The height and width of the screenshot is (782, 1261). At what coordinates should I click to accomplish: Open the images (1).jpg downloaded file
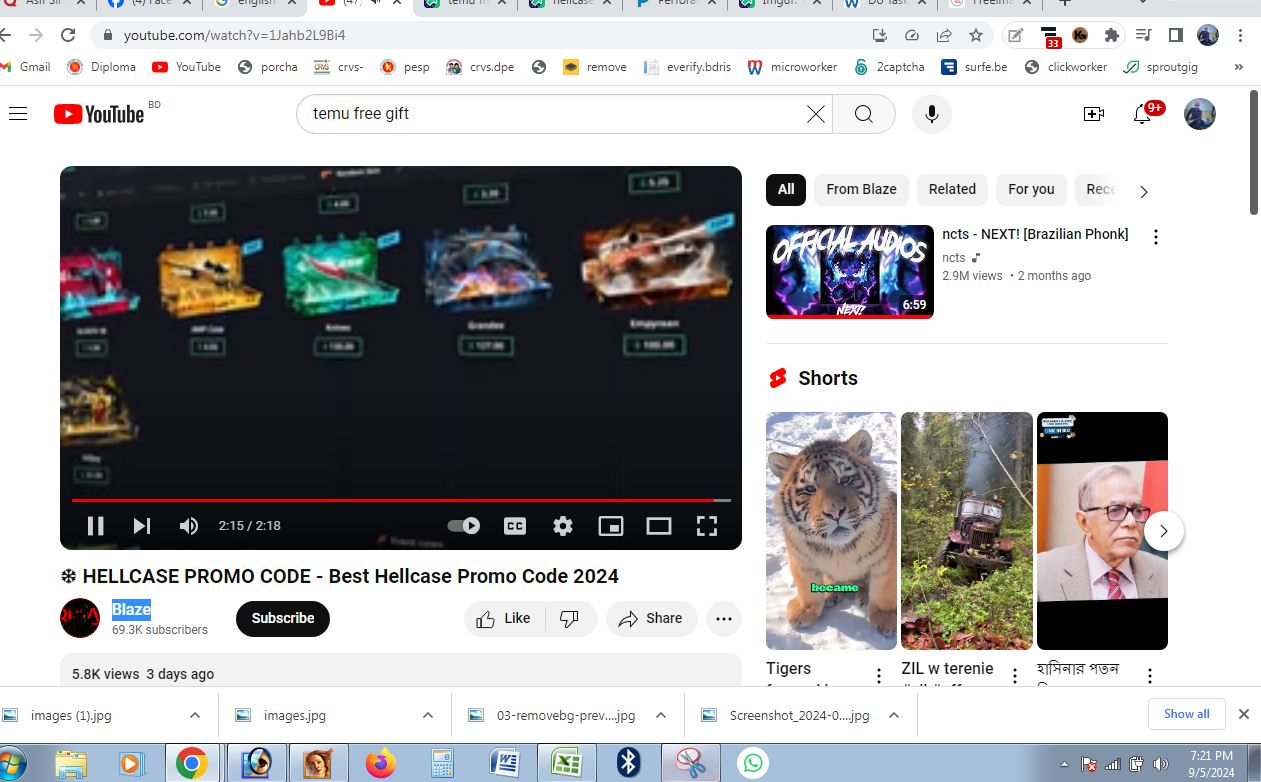coord(70,715)
